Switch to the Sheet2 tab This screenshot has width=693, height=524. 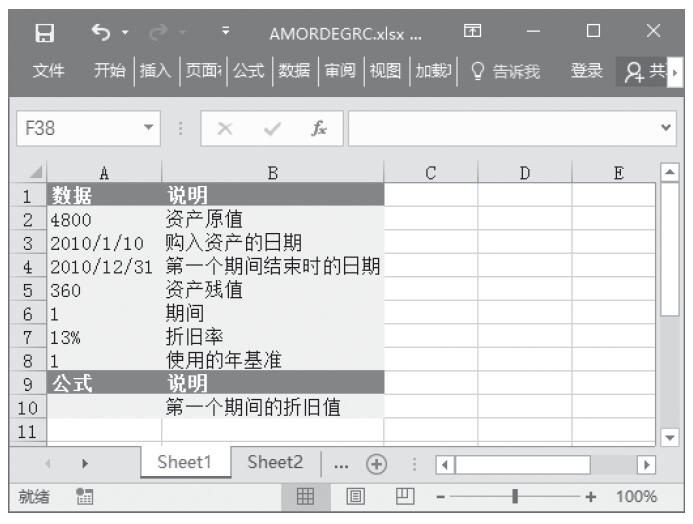pyautogui.click(x=274, y=462)
